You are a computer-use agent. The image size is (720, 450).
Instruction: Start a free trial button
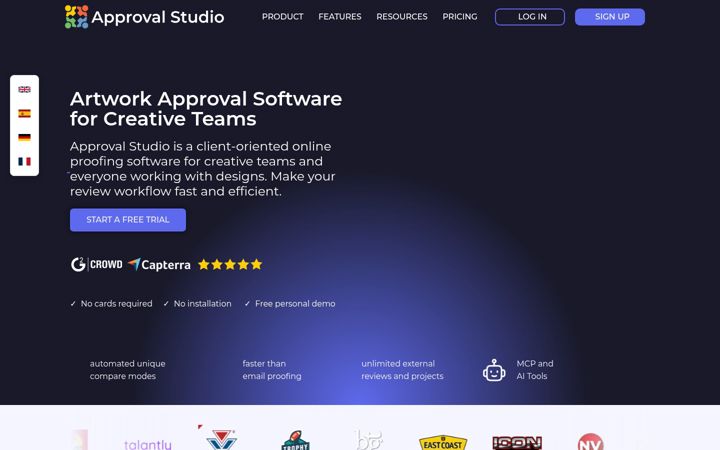(128, 220)
